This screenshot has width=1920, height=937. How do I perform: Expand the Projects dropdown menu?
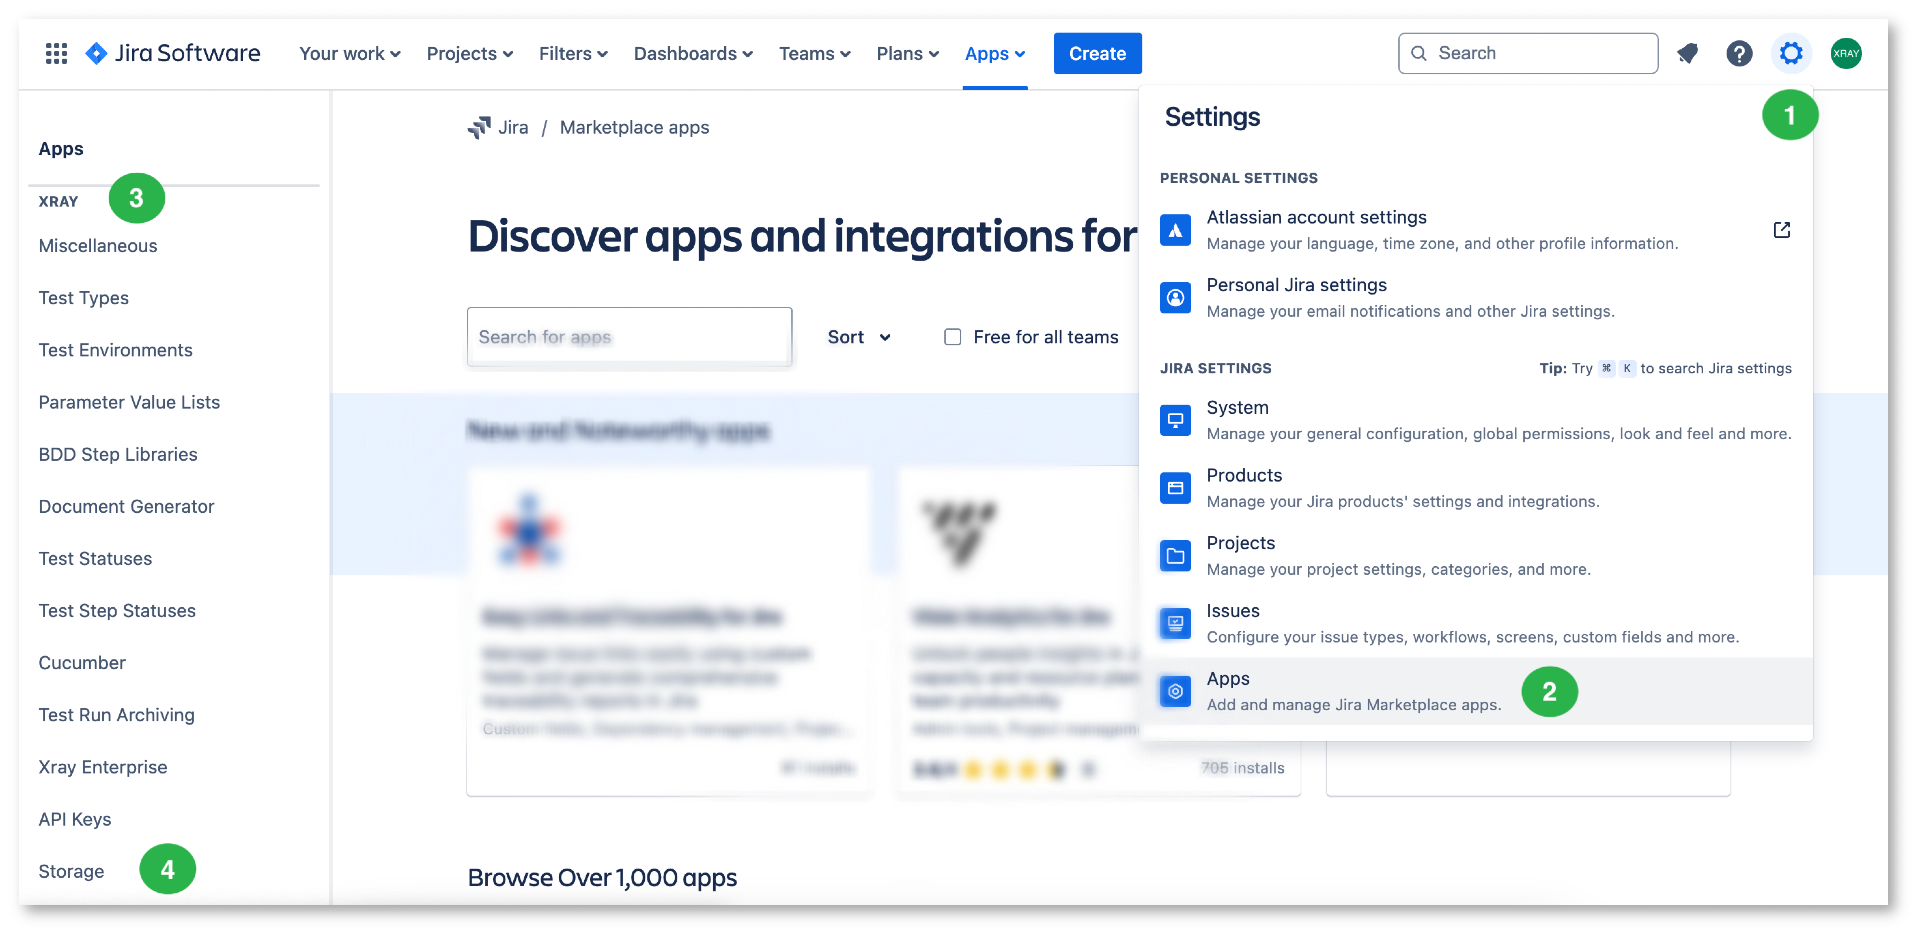[470, 54]
